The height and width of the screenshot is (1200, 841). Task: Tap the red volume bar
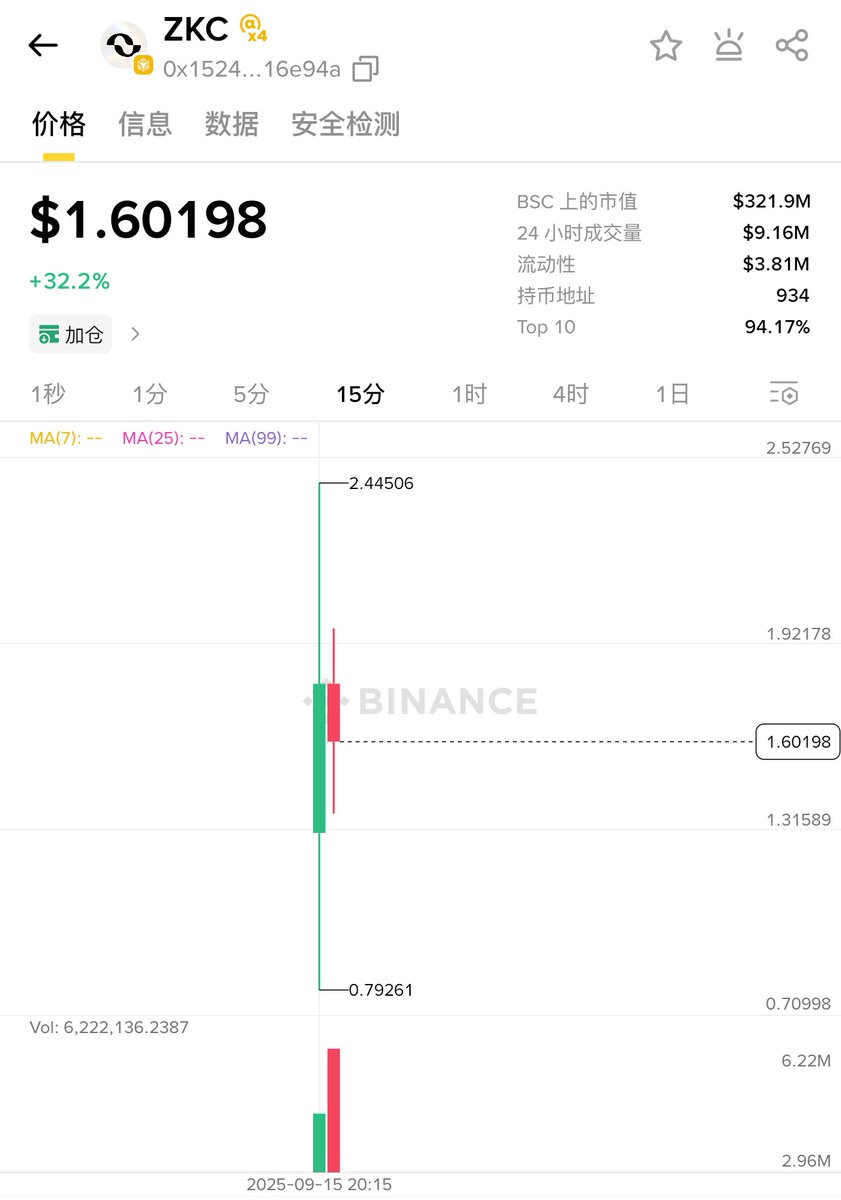(x=333, y=1110)
